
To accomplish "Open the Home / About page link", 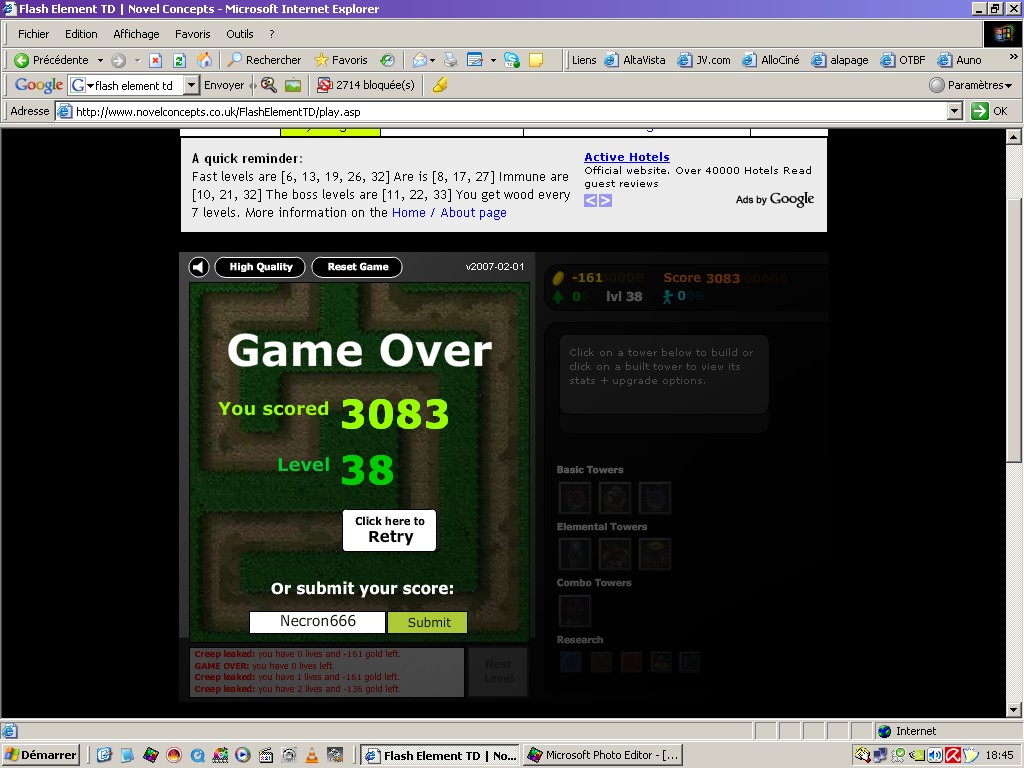I will click(x=449, y=213).
